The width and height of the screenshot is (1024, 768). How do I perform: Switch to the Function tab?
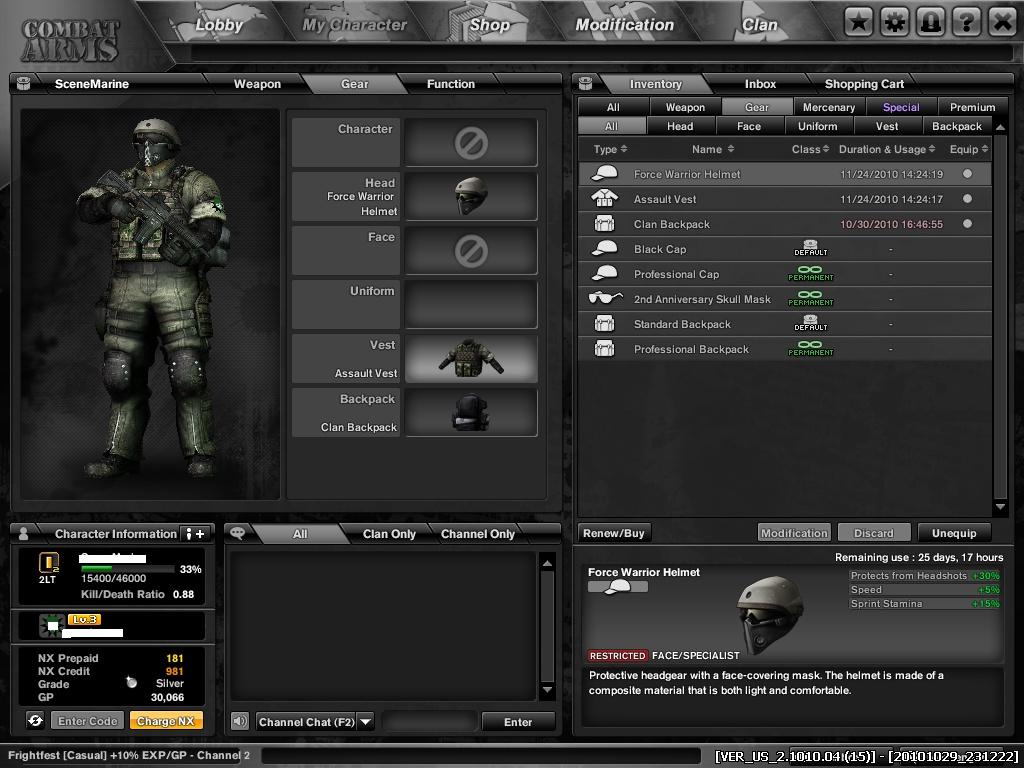(451, 84)
